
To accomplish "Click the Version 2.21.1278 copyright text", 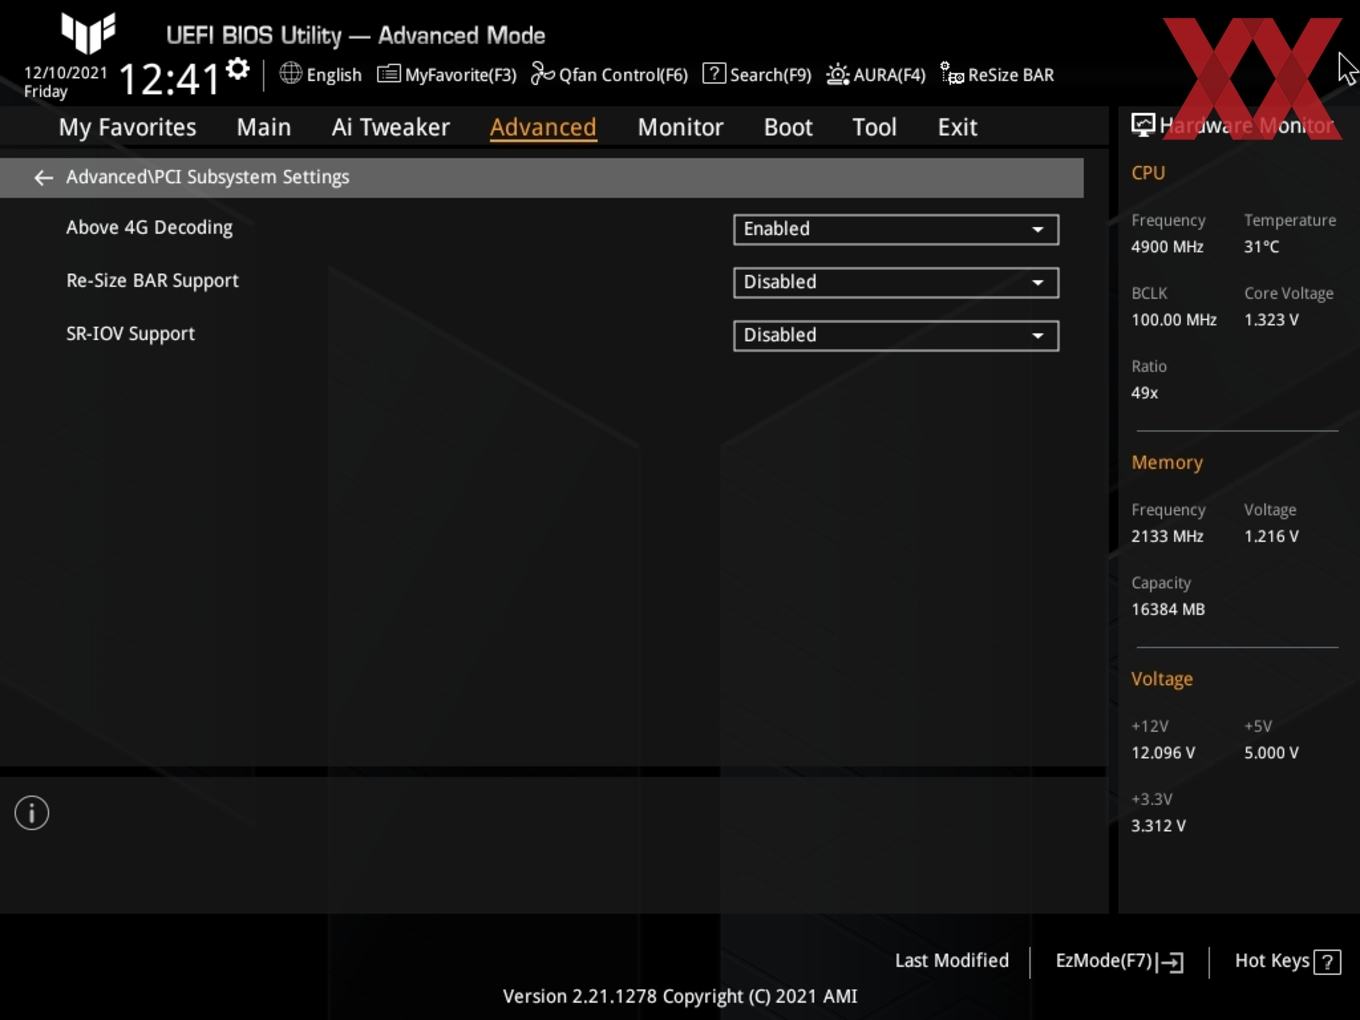I will [x=680, y=996].
